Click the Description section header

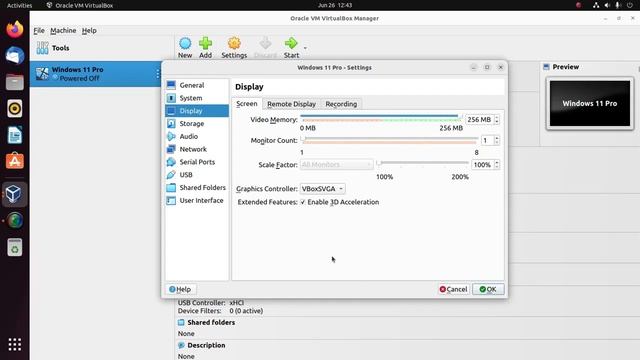click(206, 345)
